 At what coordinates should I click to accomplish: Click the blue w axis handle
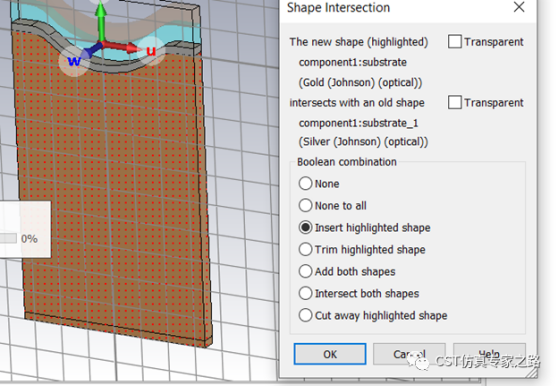74,61
